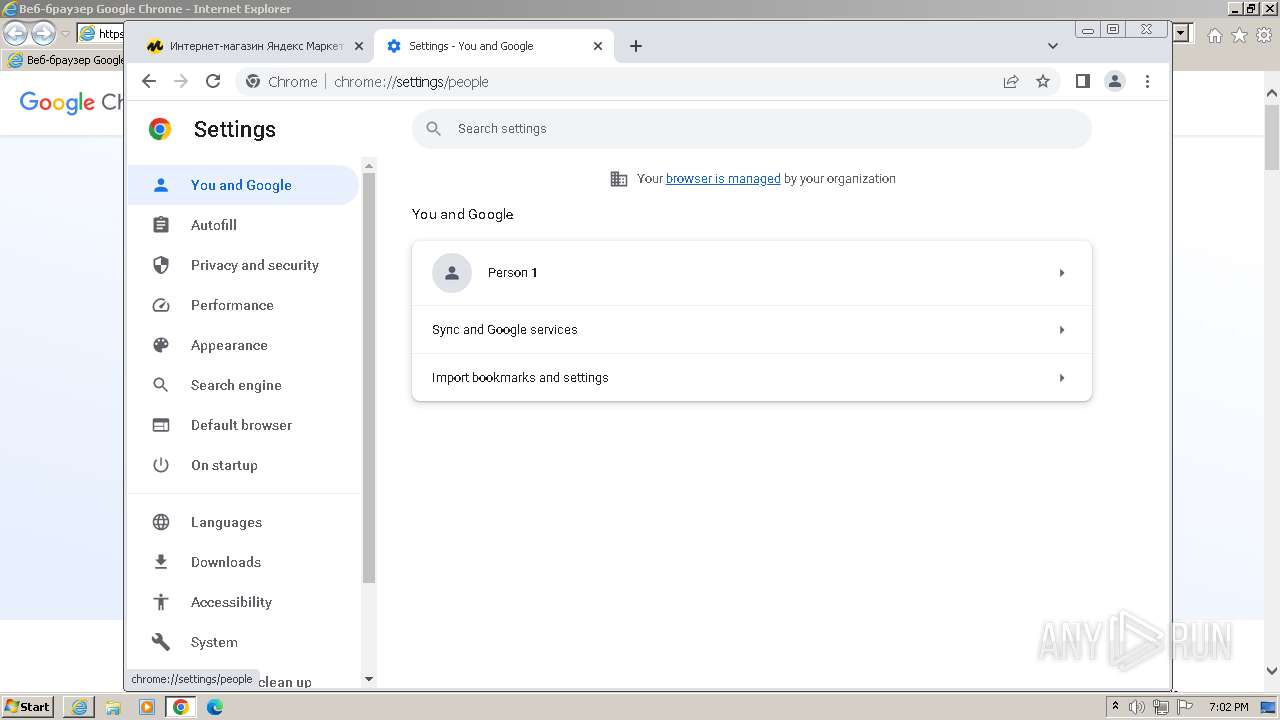1280x720 pixels.
Task: Close the Yandex Market tab
Action: click(359, 46)
